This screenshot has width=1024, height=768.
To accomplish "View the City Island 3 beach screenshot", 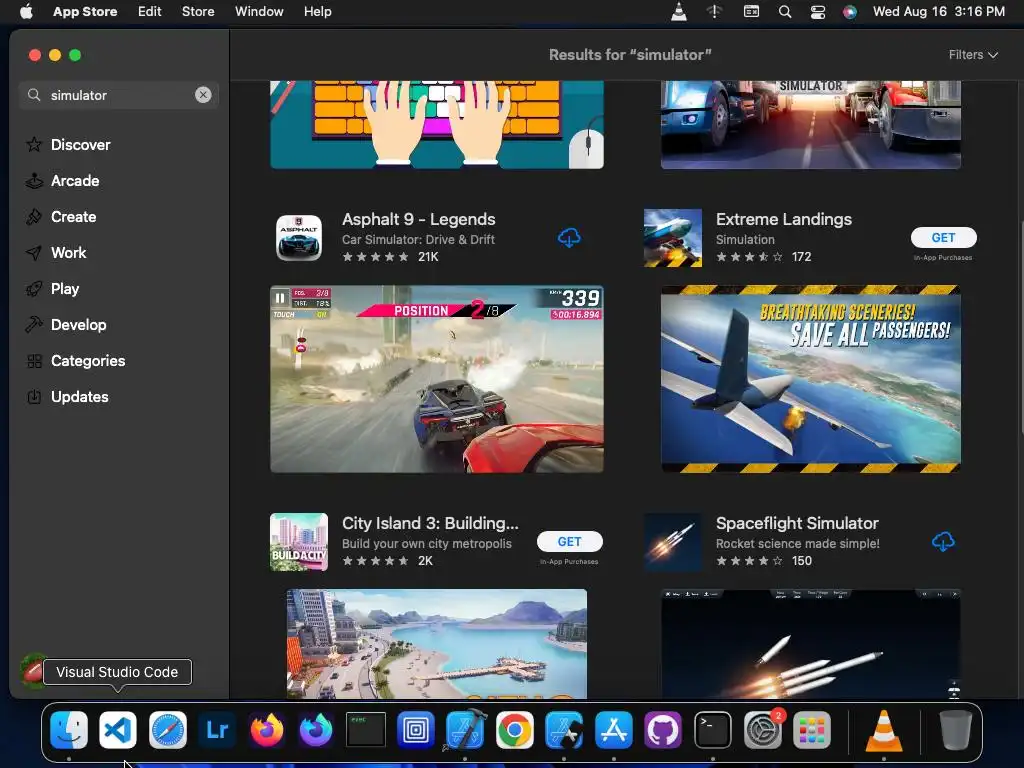I will click(437, 644).
